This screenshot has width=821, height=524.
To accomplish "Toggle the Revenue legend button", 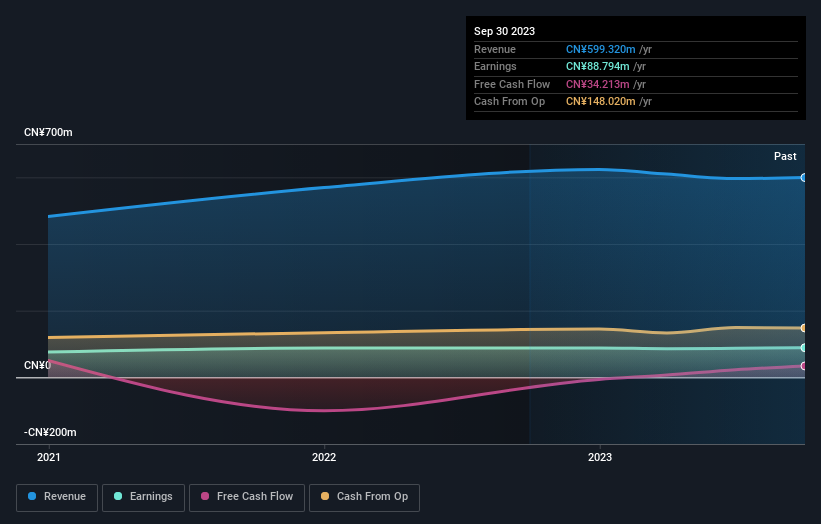I will (57, 497).
